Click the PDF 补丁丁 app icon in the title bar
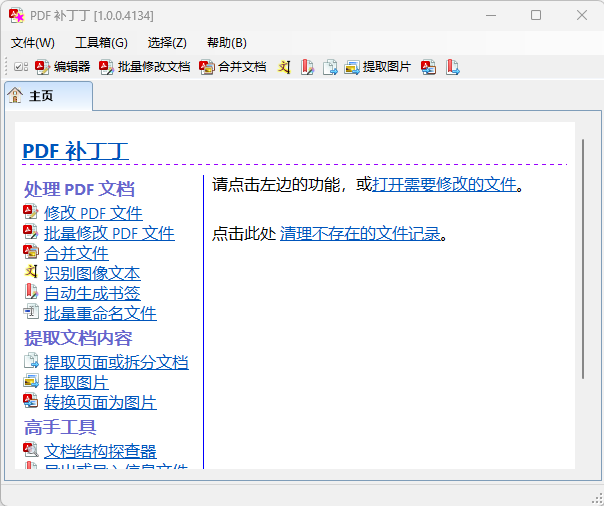The image size is (604, 506). point(17,15)
